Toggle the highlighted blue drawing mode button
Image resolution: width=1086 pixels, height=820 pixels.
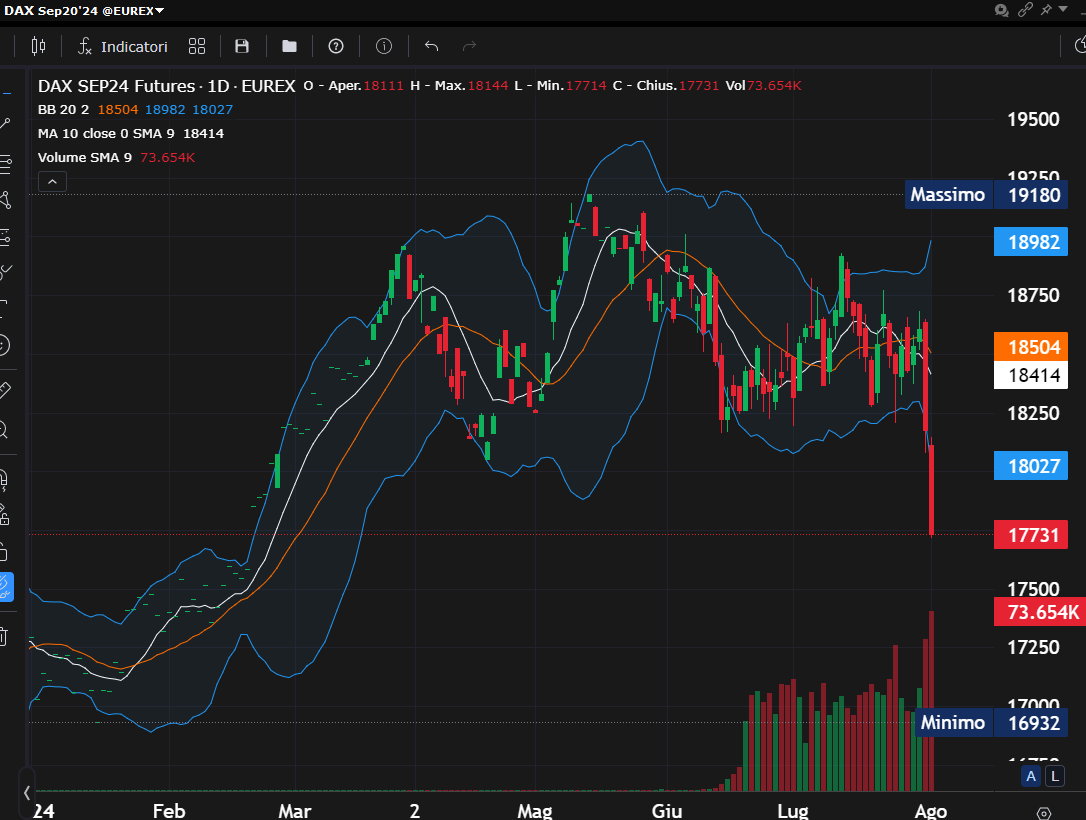coord(6,585)
